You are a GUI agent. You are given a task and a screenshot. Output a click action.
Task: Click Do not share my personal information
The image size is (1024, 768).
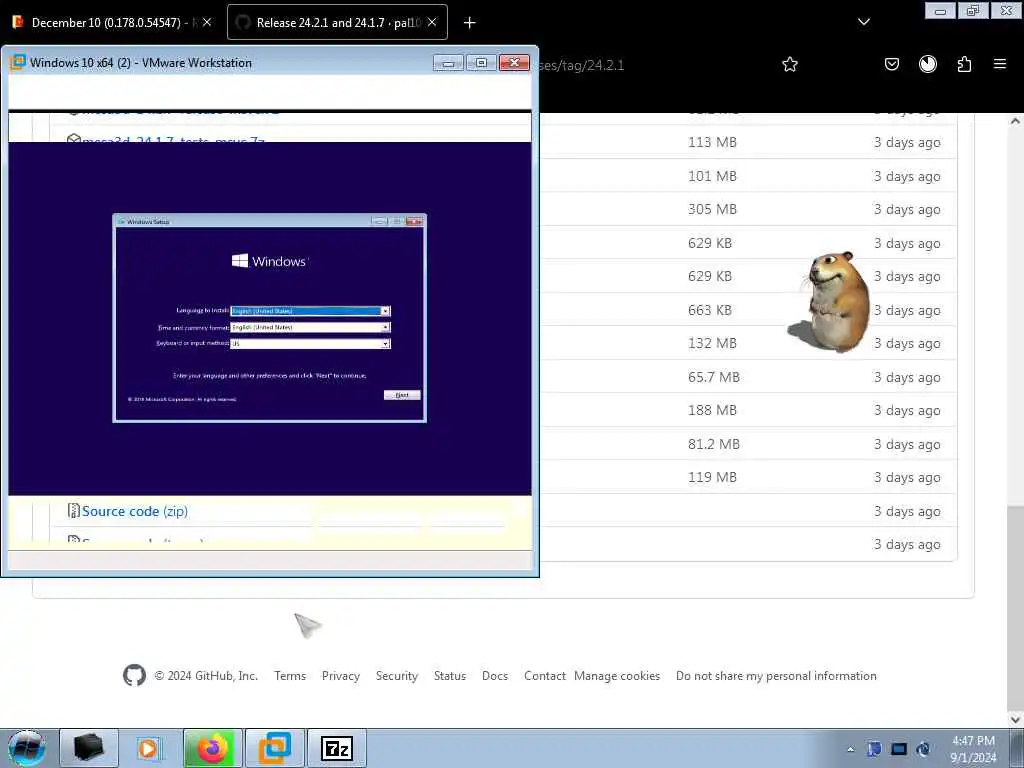pyautogui.click(x=776, y=676)
